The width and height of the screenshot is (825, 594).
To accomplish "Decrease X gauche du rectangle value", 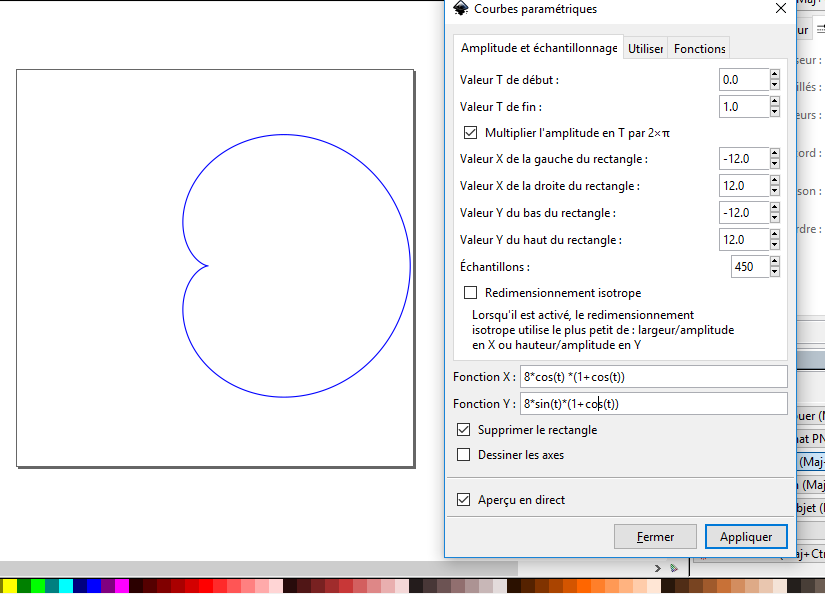I will pos(774,164).
